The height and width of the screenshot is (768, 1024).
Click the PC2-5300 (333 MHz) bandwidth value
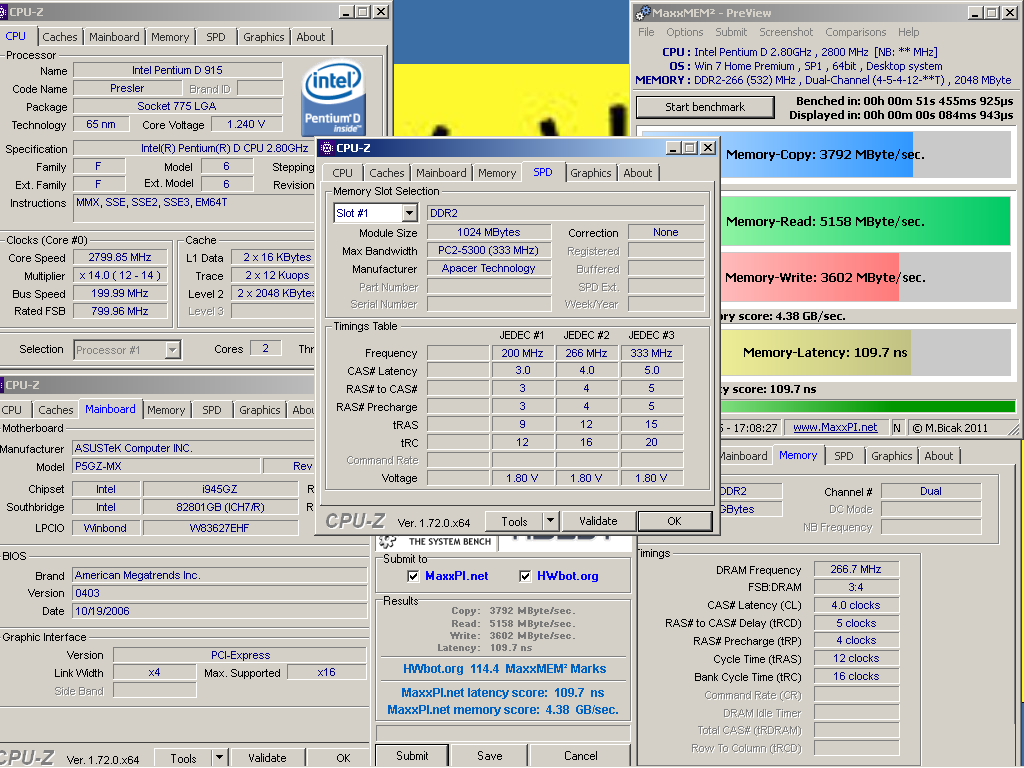coord(488,251)
